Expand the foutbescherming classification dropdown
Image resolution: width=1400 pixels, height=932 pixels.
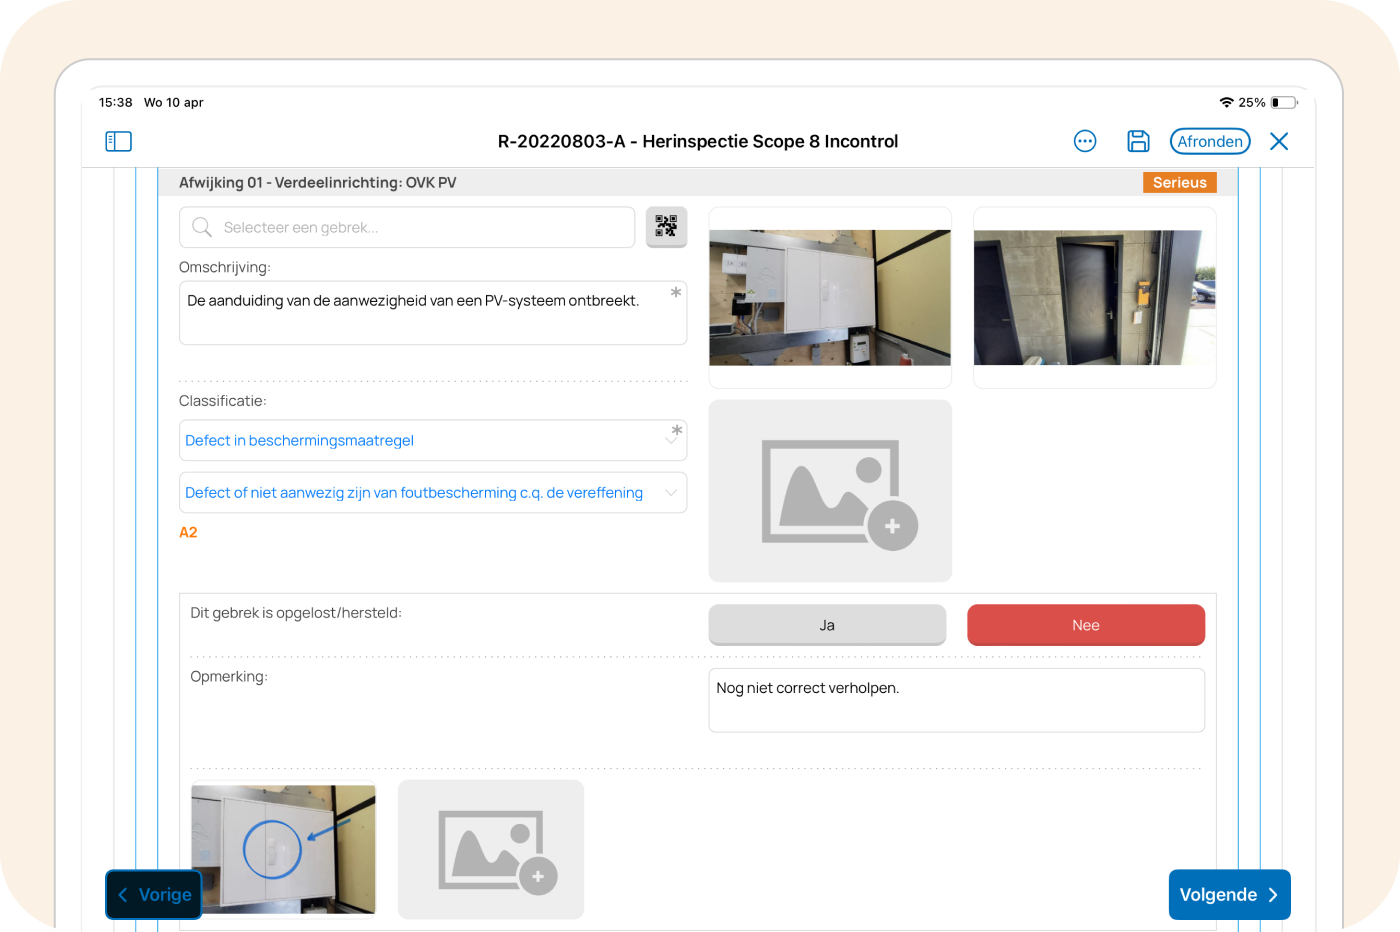tap(432, 492)
